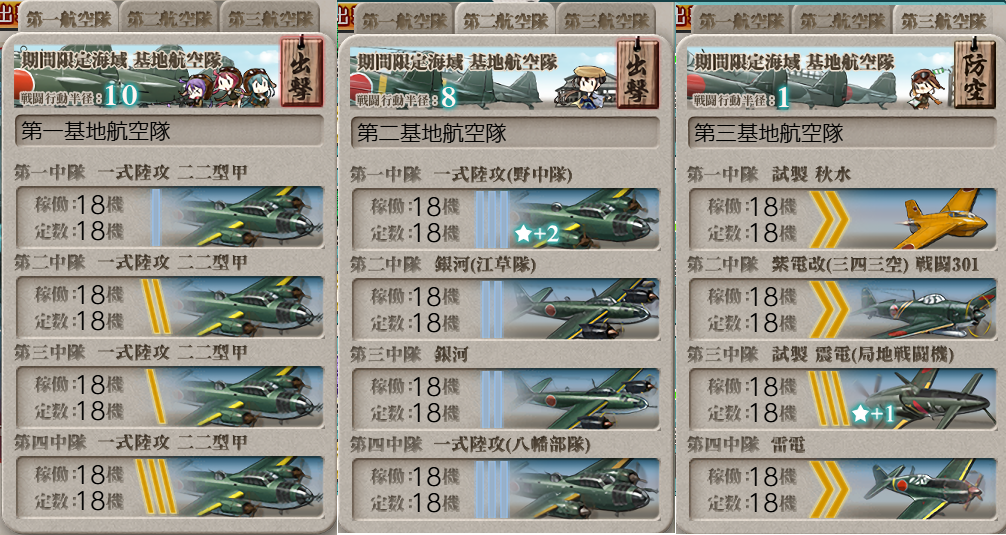Select the 紫電改(三四三空) 戦闘301 aircraft slot
Image resolution: width=1006 pixels, height=535 pixels.
click(x=842, y=309)
